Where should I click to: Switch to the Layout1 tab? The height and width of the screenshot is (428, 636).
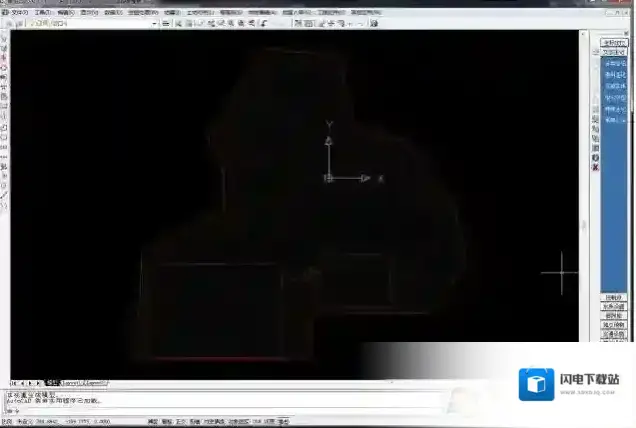(72, 383)
